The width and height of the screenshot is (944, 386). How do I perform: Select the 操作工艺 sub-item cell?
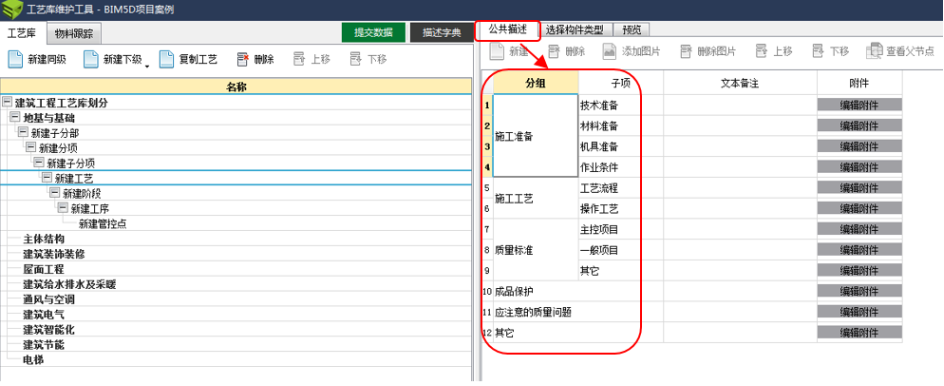621,209
